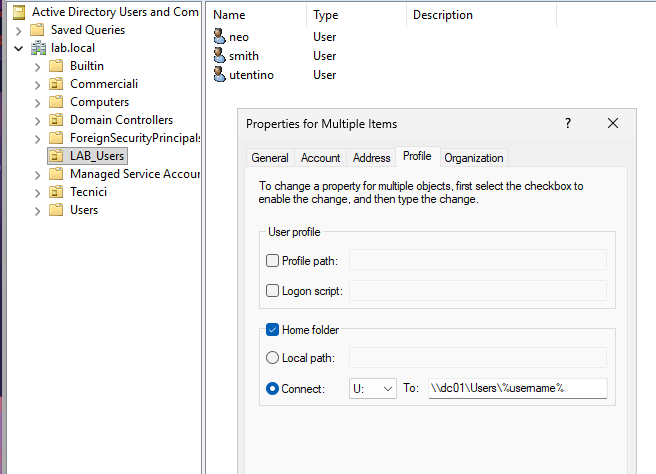Click the neo user icon

pyautogui.click(x=220, y=37)
